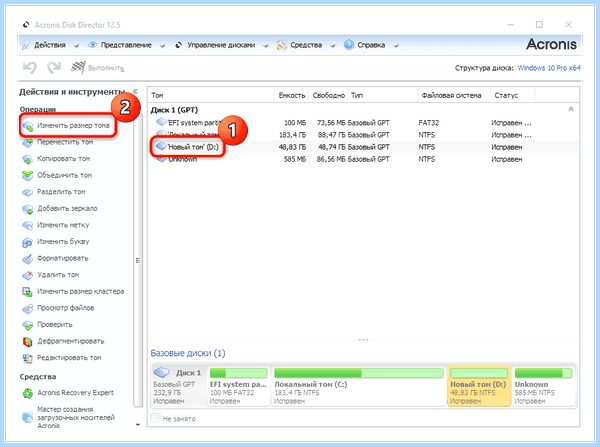
Task: Expand the Действия dropdown arrow
Action: tap(76, 46)
